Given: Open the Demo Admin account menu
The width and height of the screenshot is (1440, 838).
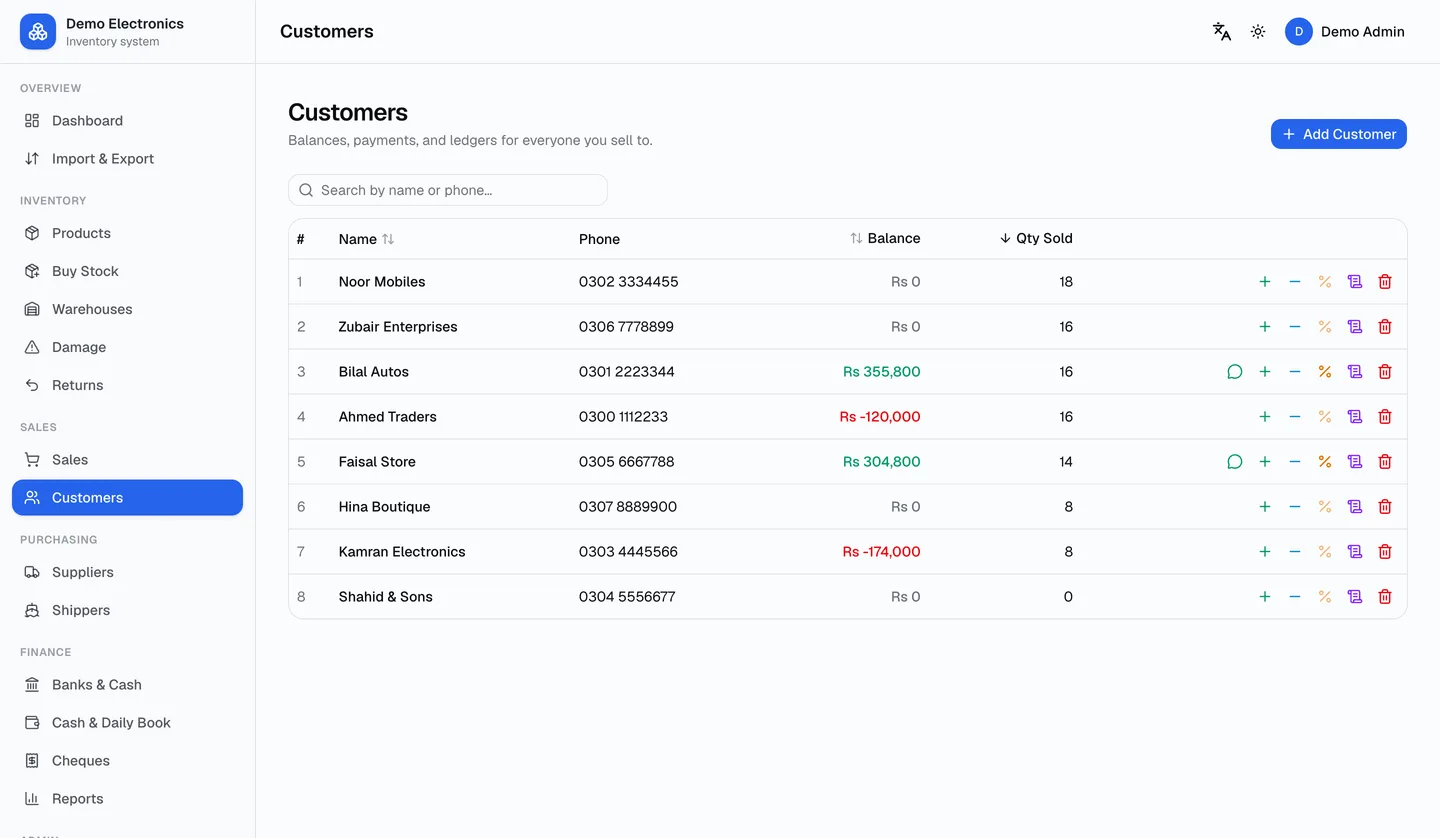Looking at the screenshot, I should tap(1345, 32).
